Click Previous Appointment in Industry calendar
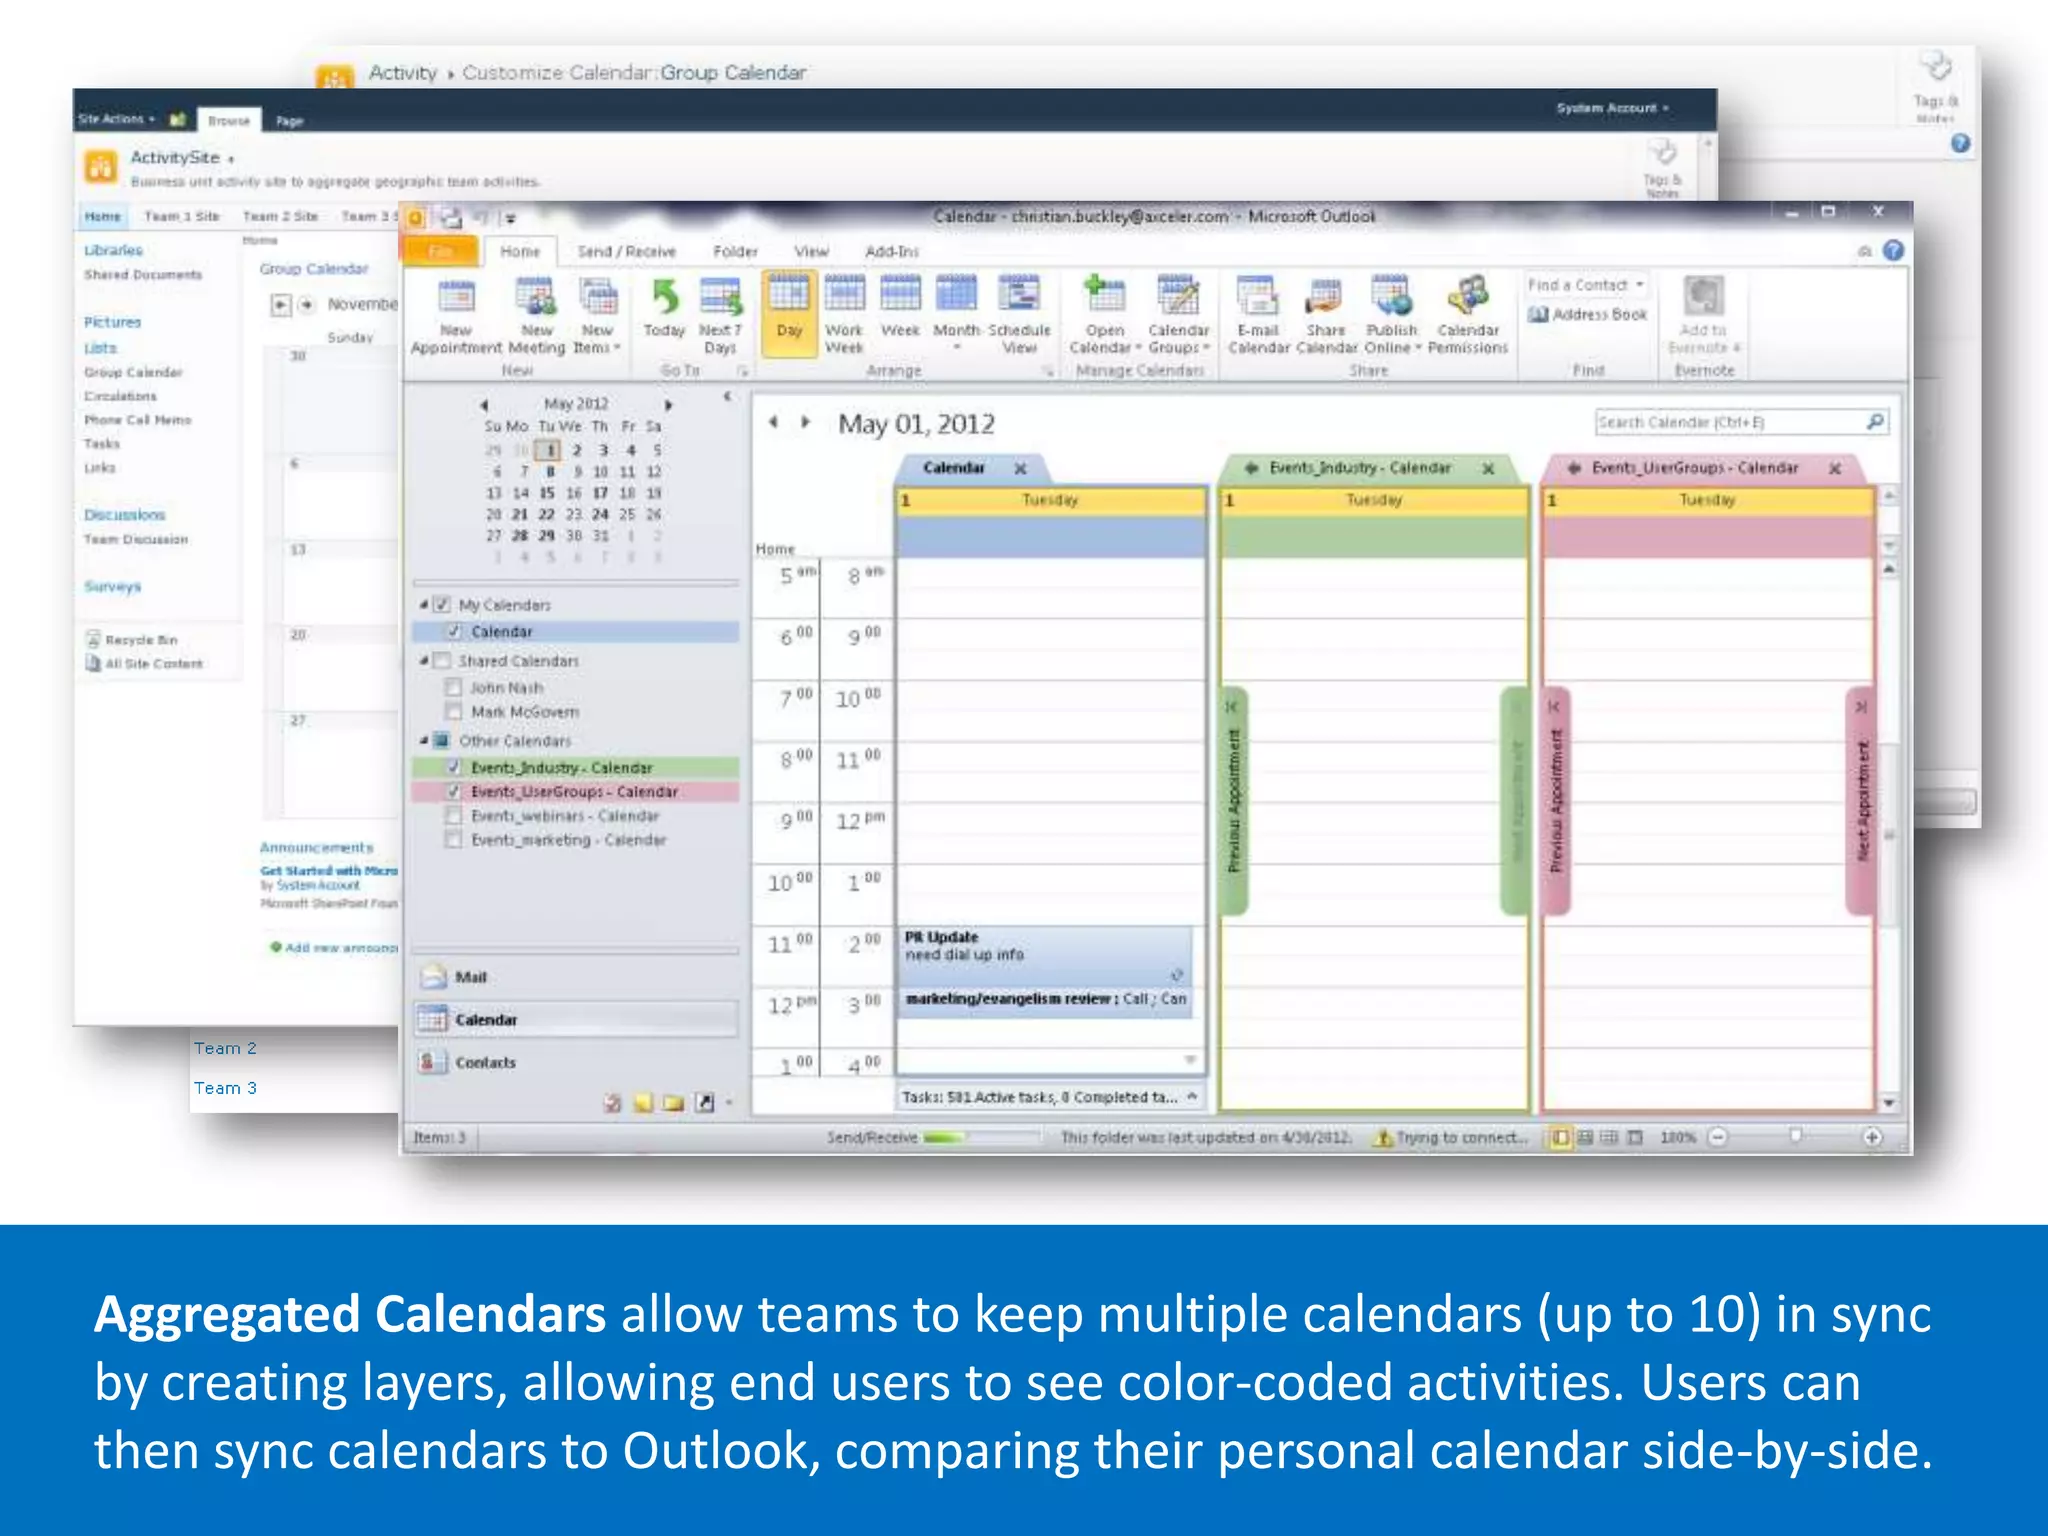 pyautogui.click(x=1234, y=801)
